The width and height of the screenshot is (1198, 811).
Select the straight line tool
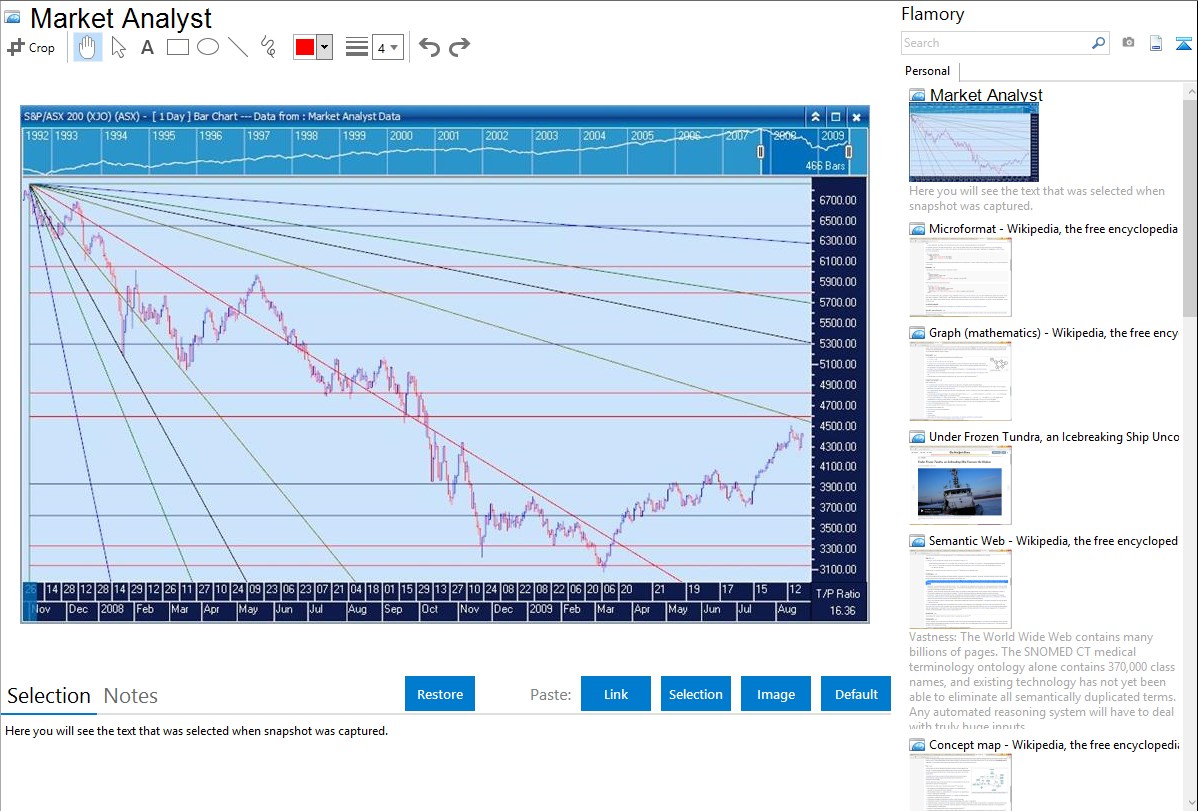(238, 47)
